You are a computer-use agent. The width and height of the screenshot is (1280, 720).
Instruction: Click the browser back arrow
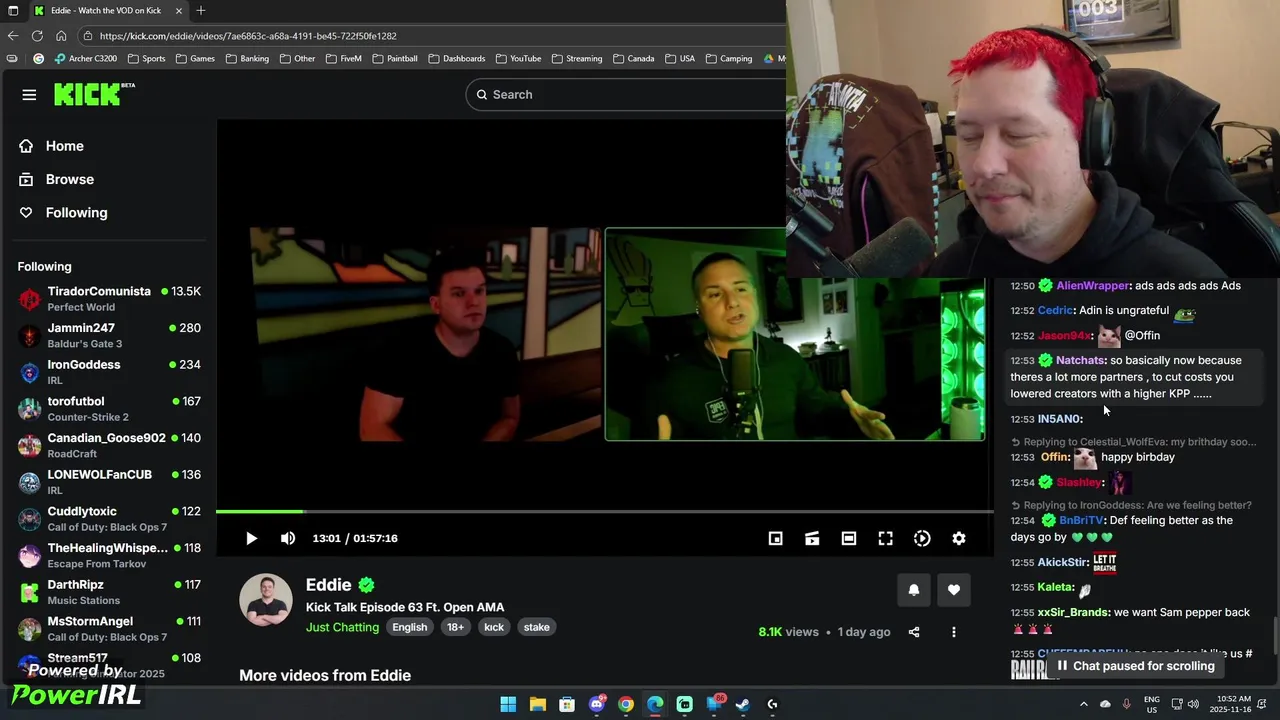[x=13, y=36]
